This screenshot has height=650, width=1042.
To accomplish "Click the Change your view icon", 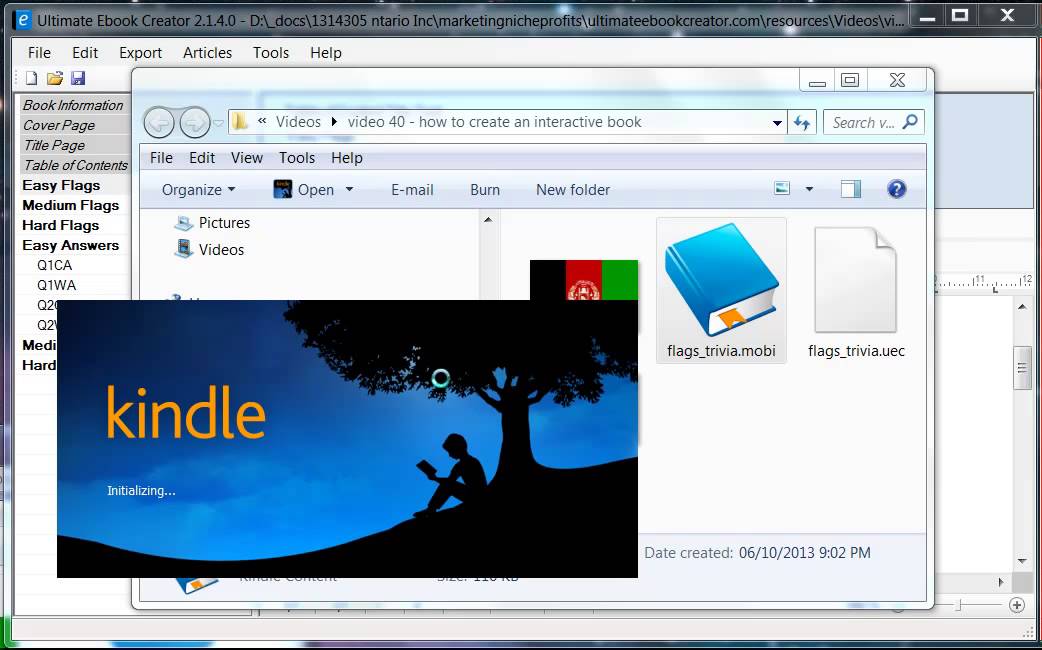I will coord(782,189).
